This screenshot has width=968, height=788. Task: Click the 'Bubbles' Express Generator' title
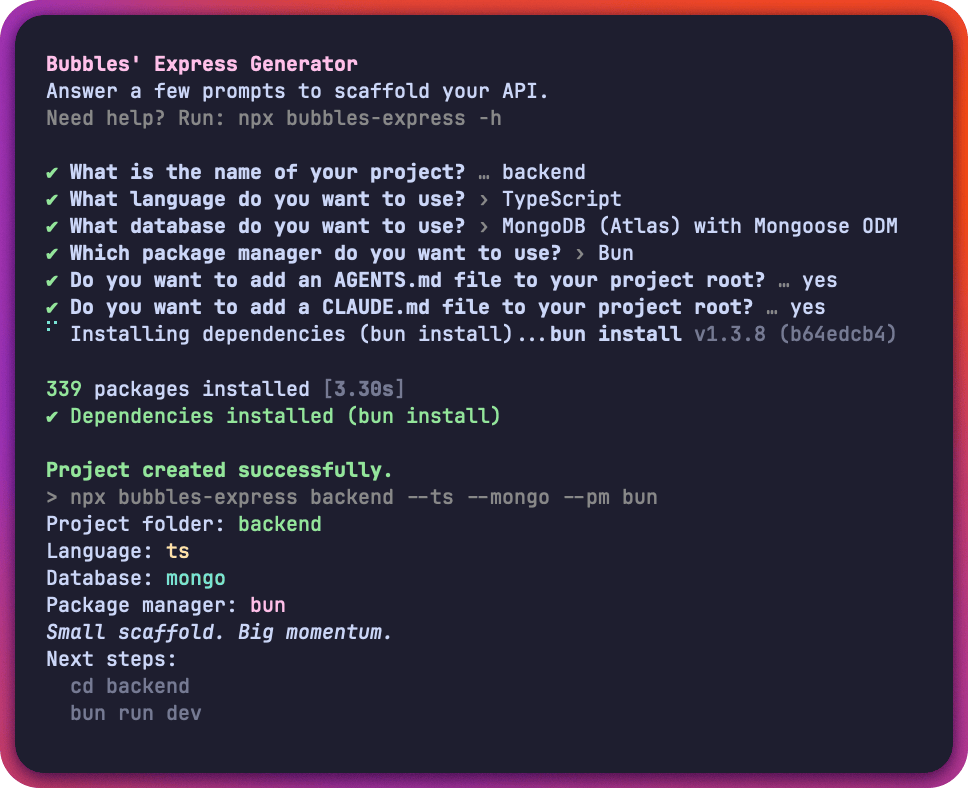pos(202,64)
